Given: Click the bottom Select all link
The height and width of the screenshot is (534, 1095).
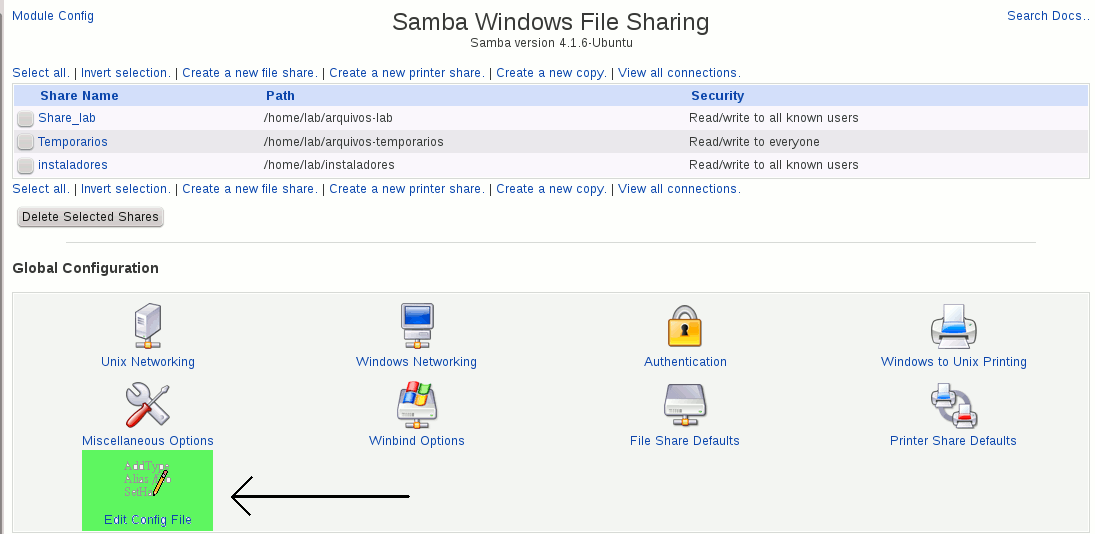Looking at the screenshot, I should pos(41,188).
